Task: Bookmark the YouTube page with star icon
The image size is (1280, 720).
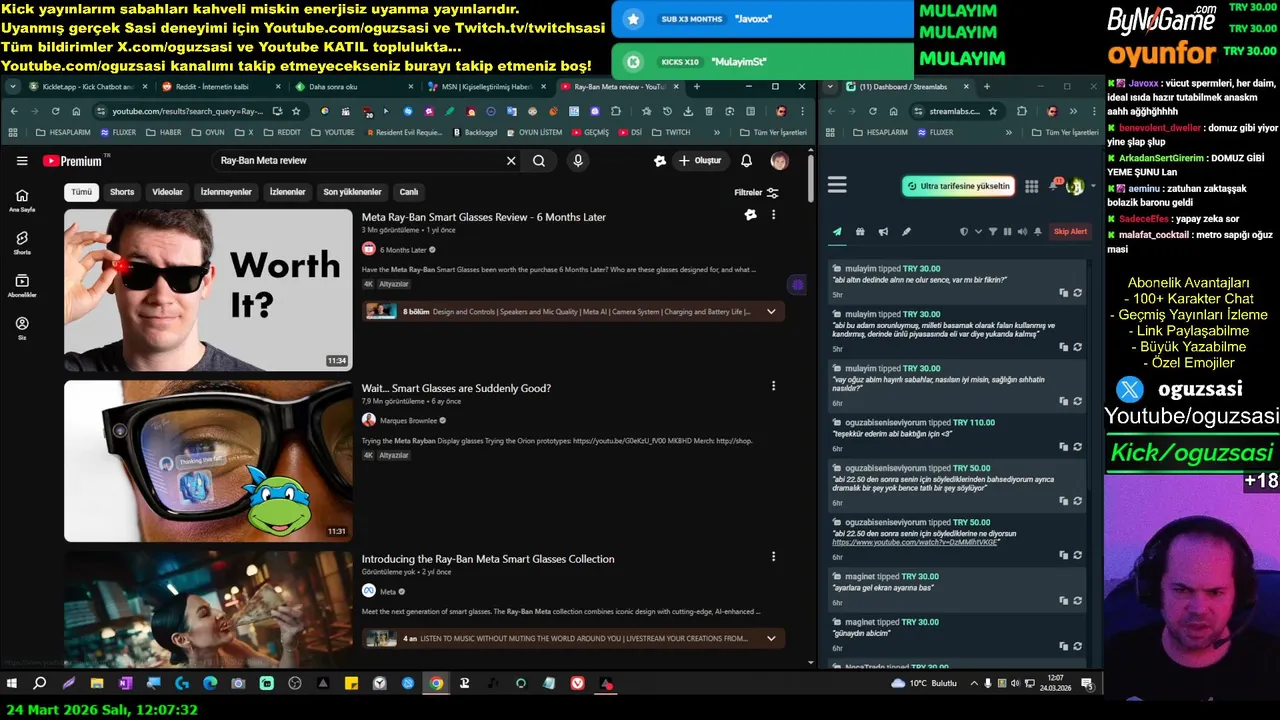Action: point(296,112)
